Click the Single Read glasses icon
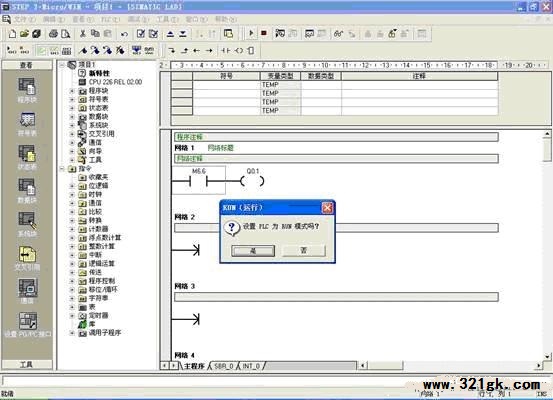Viewport: 553px width, 400px height. 338,34
